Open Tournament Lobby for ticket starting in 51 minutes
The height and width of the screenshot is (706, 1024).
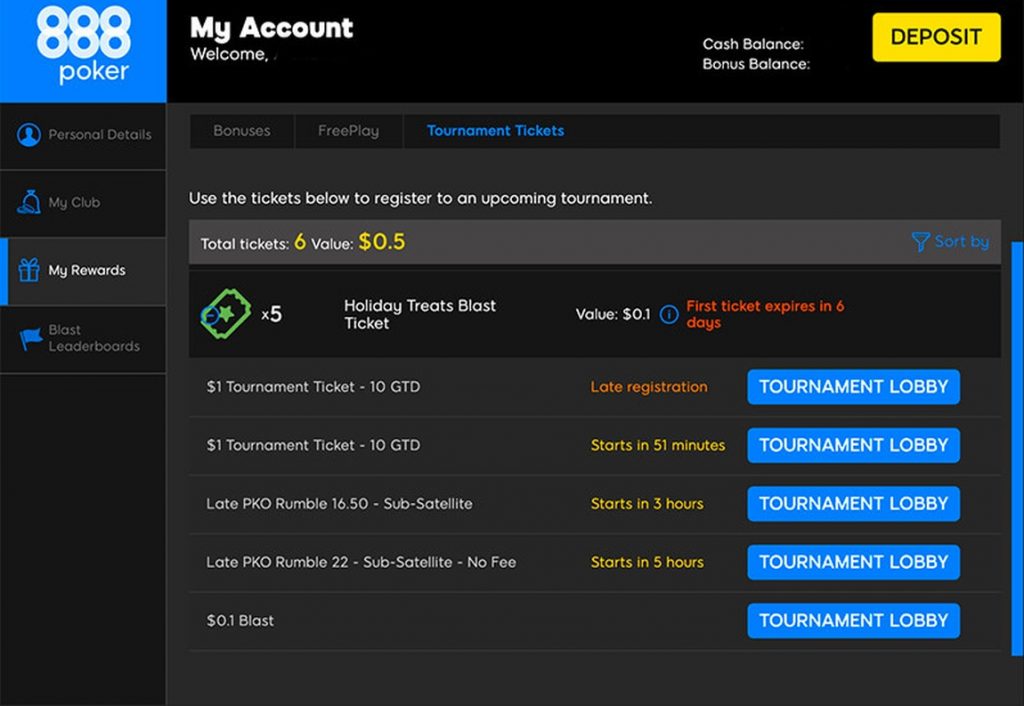coord(853,445)
